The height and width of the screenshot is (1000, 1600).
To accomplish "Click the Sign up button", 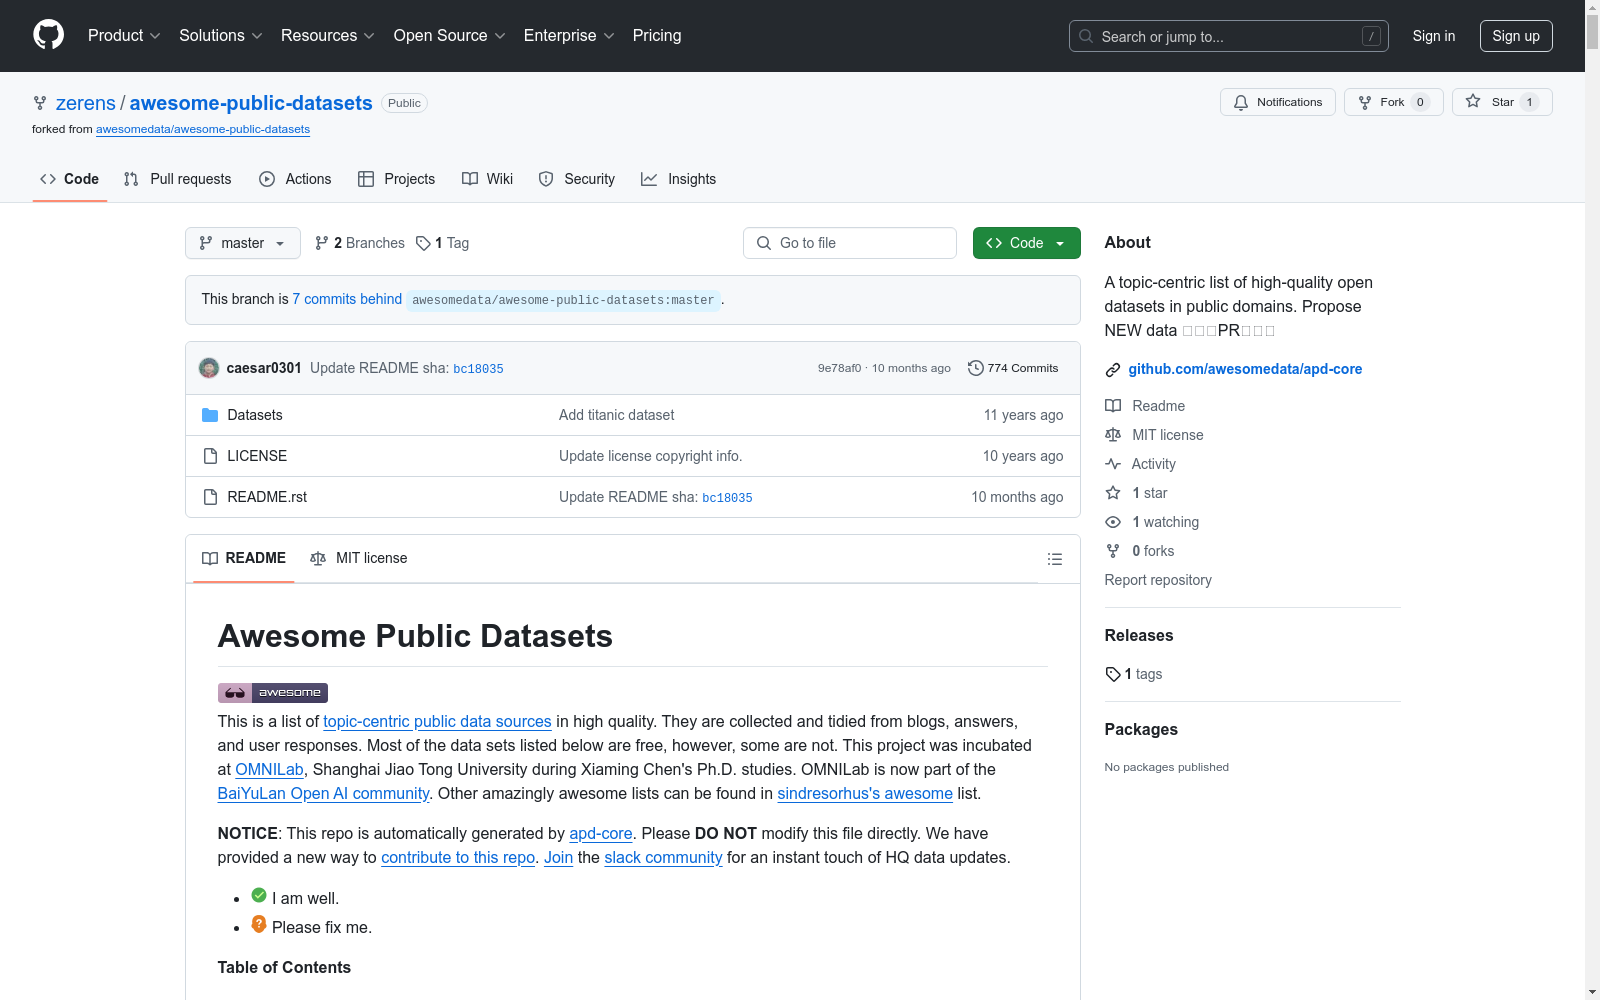I will [x=1516, y=36].
